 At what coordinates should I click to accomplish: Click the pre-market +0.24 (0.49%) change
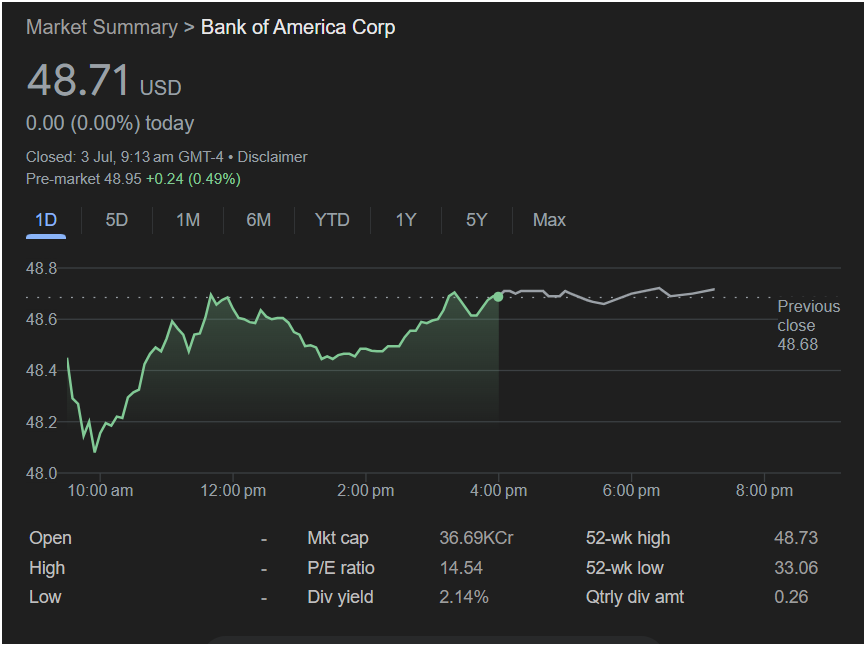click(x=193, y=179)
